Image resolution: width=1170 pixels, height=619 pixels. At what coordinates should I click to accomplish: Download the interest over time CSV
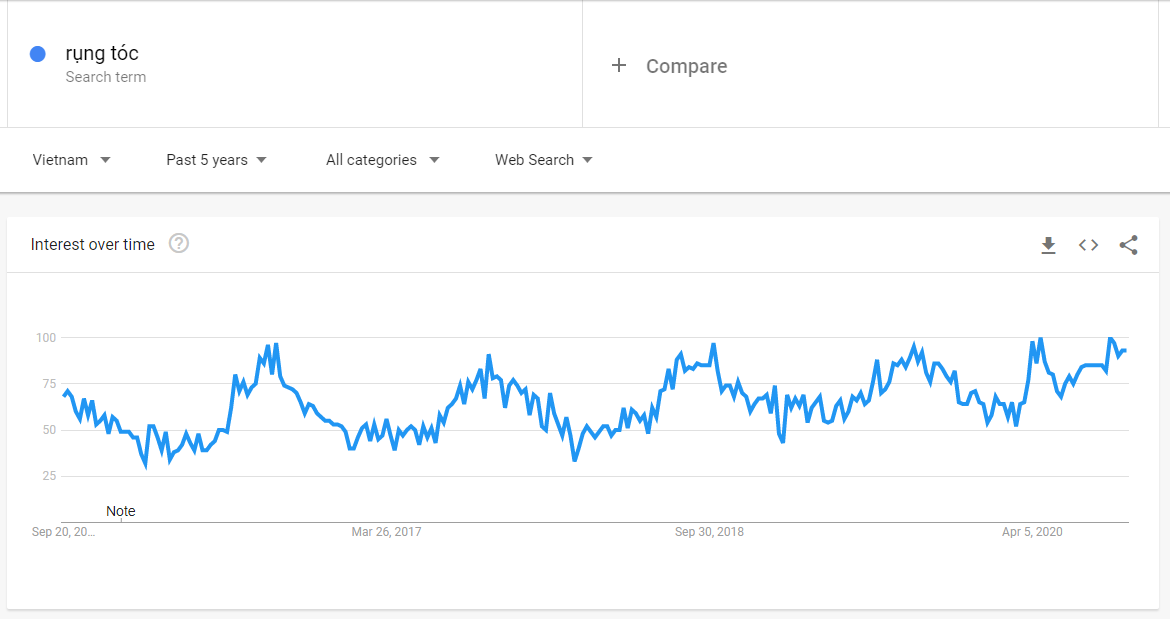(1048, 245)
